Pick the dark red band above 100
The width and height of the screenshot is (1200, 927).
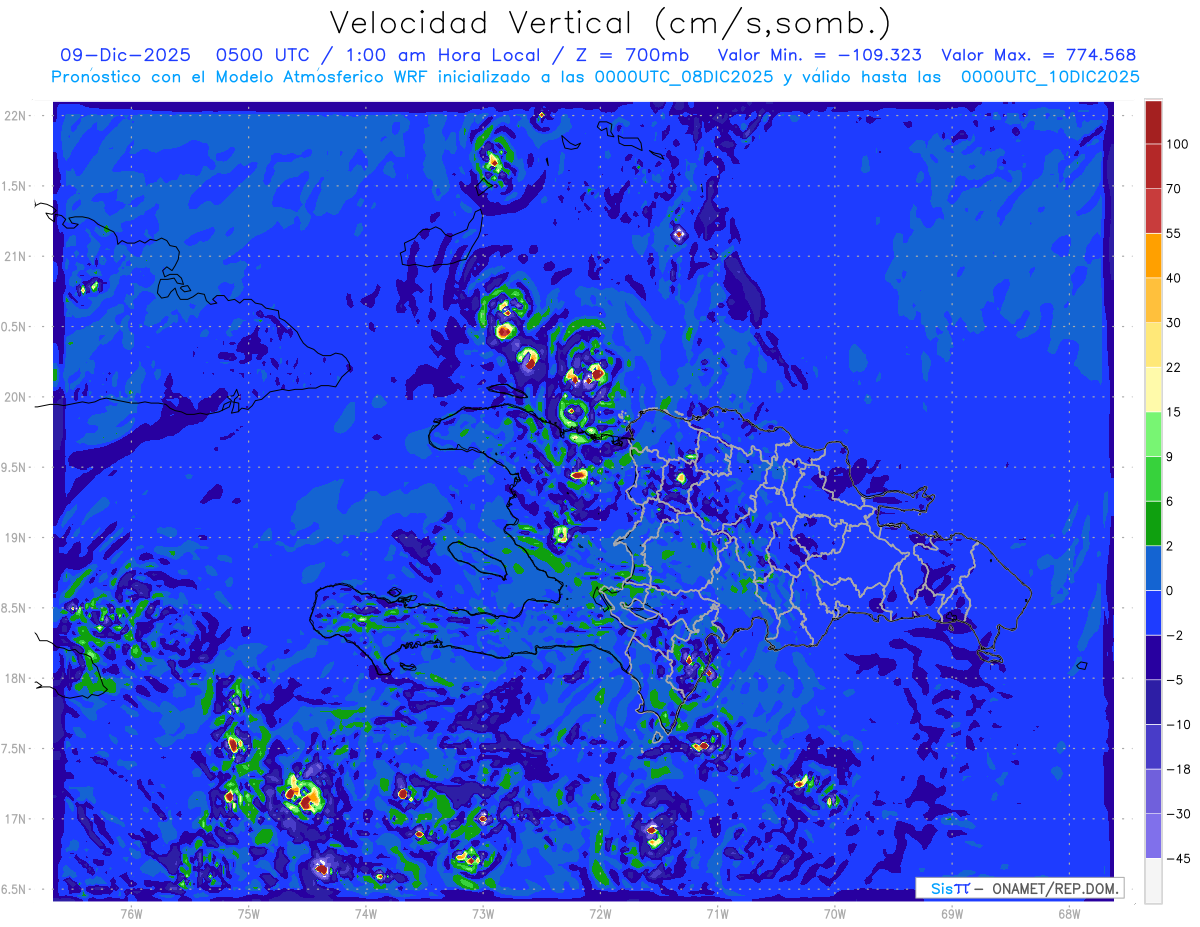1153,122
